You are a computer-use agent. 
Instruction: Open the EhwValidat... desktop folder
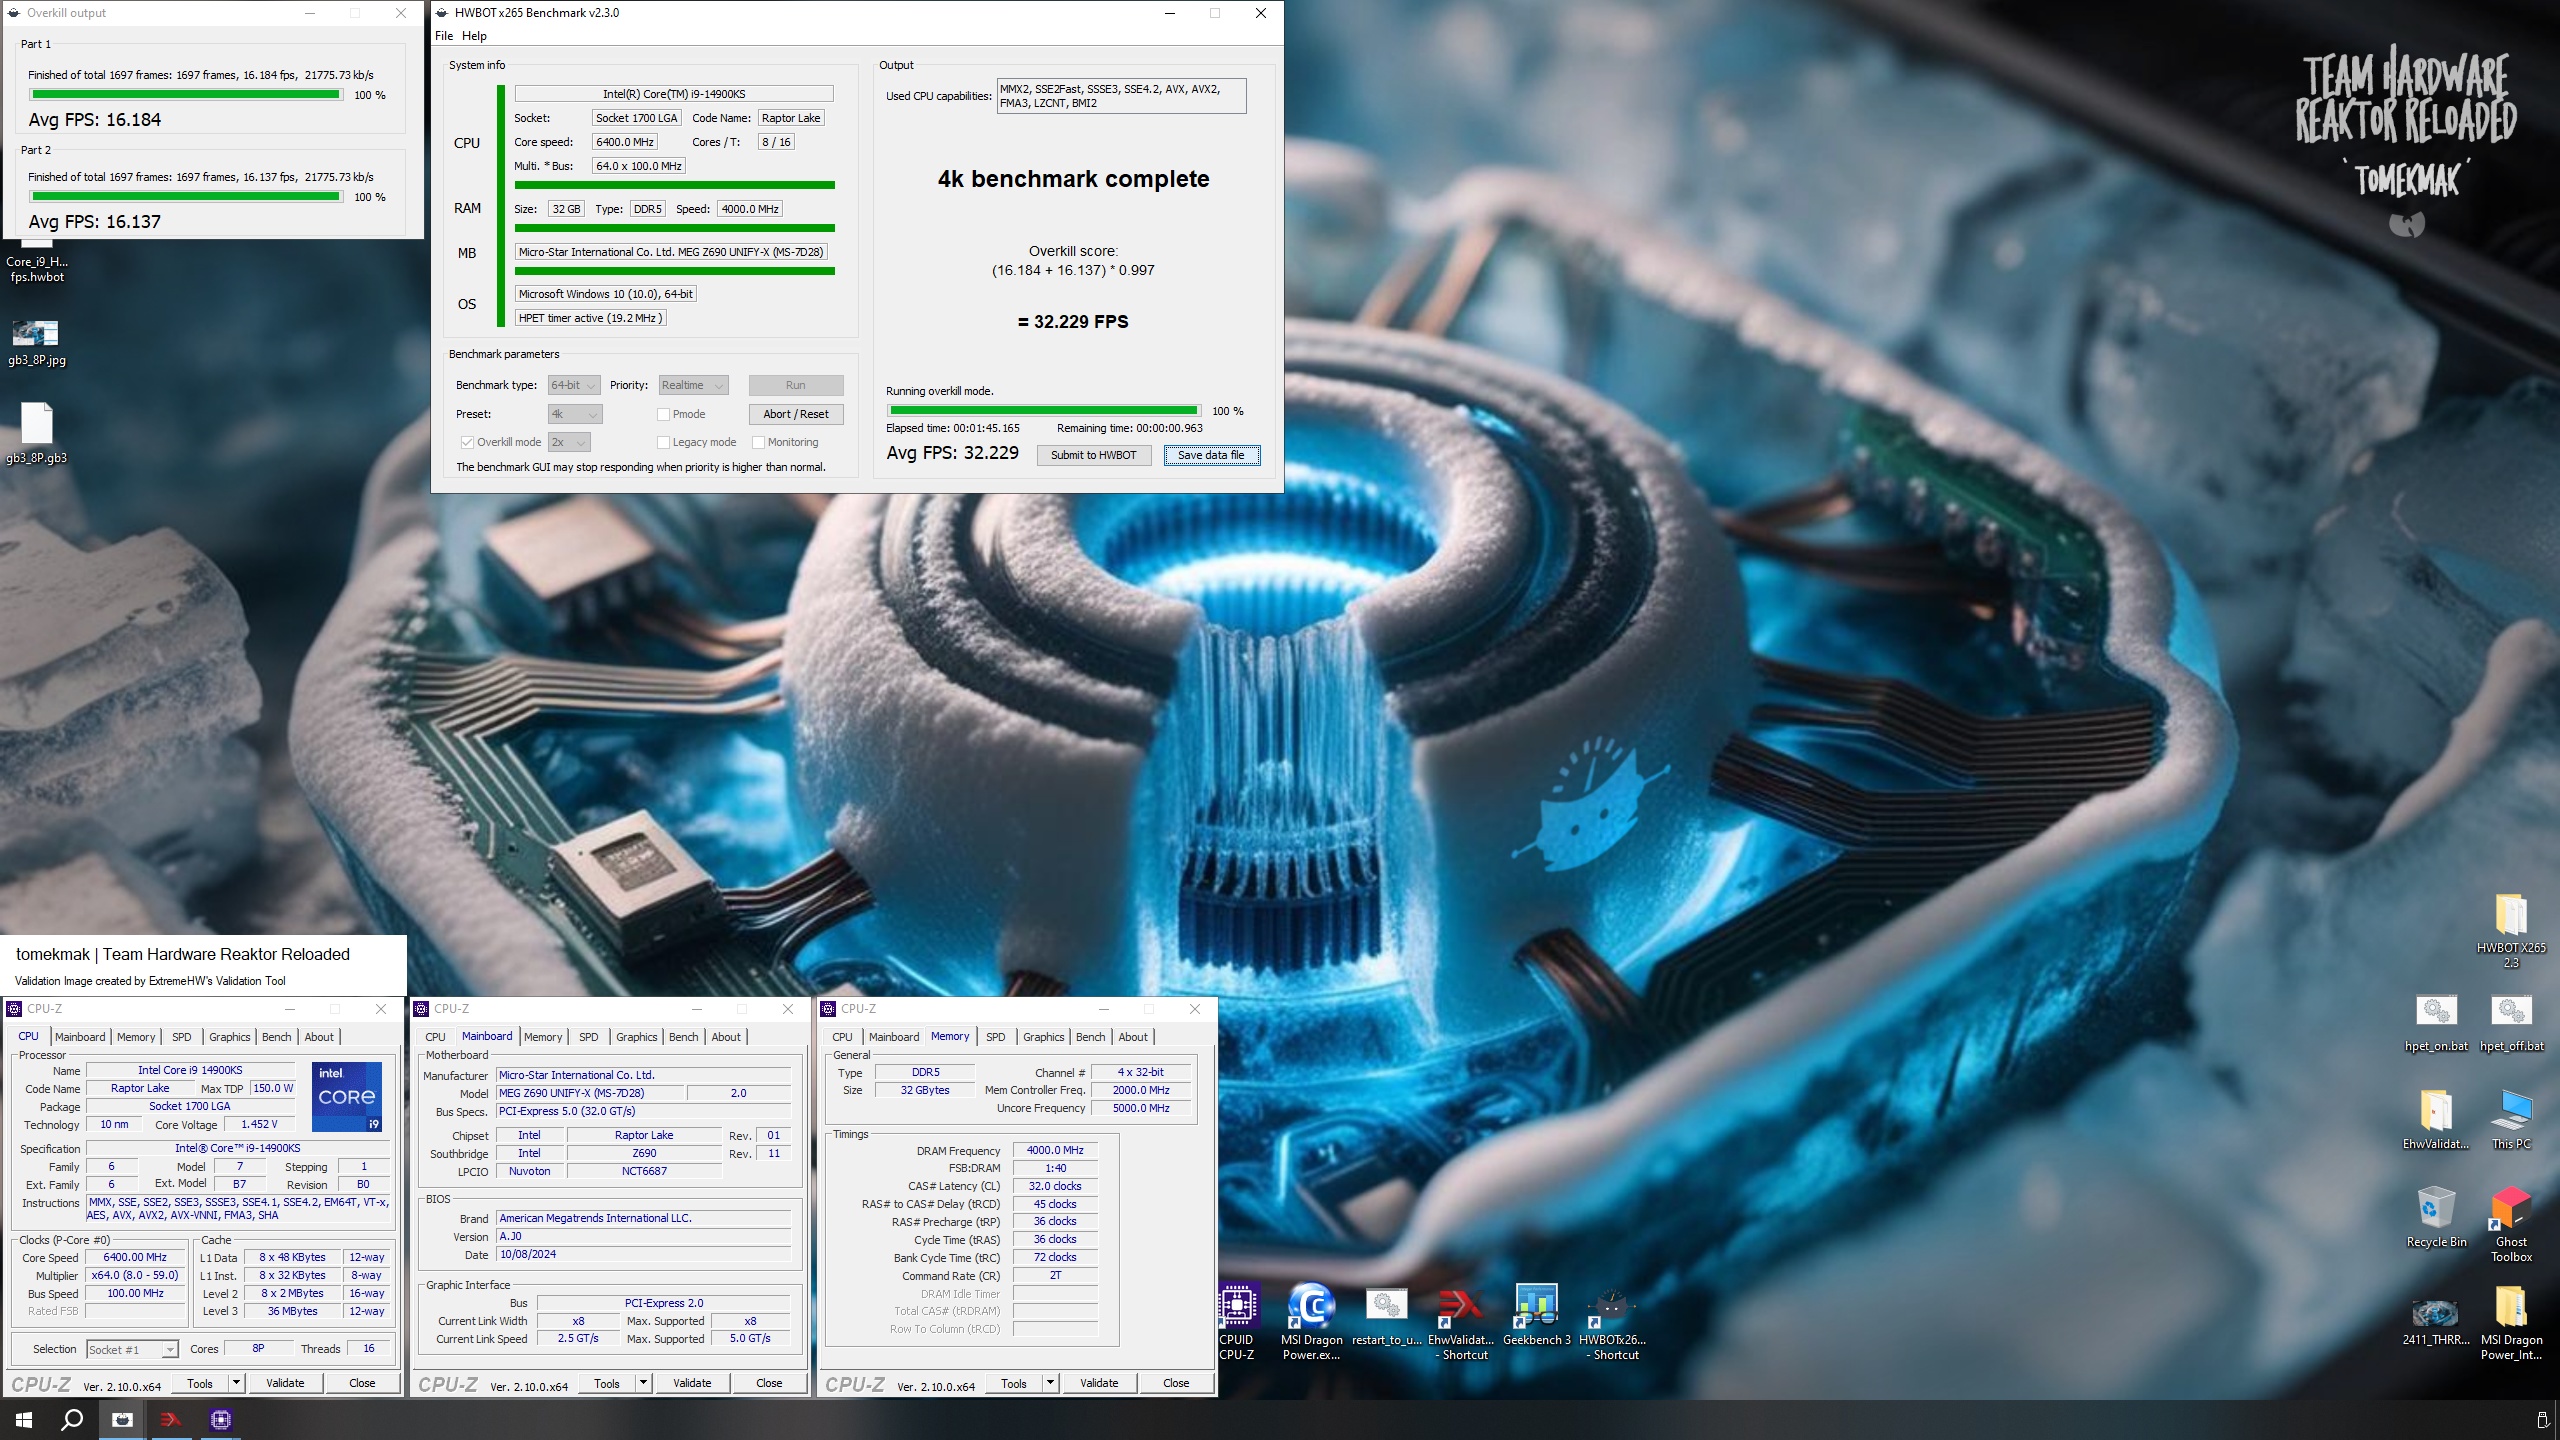click(2436, 1120)
